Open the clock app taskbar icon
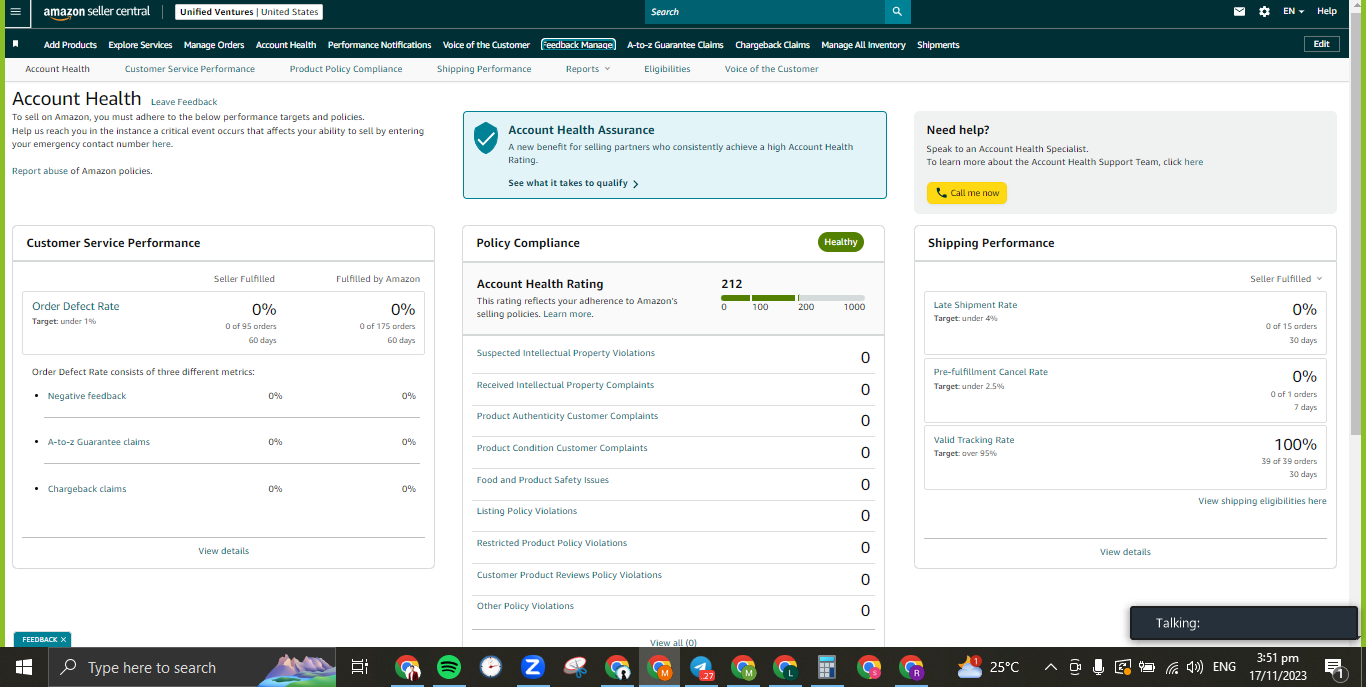 coord(490,667)
